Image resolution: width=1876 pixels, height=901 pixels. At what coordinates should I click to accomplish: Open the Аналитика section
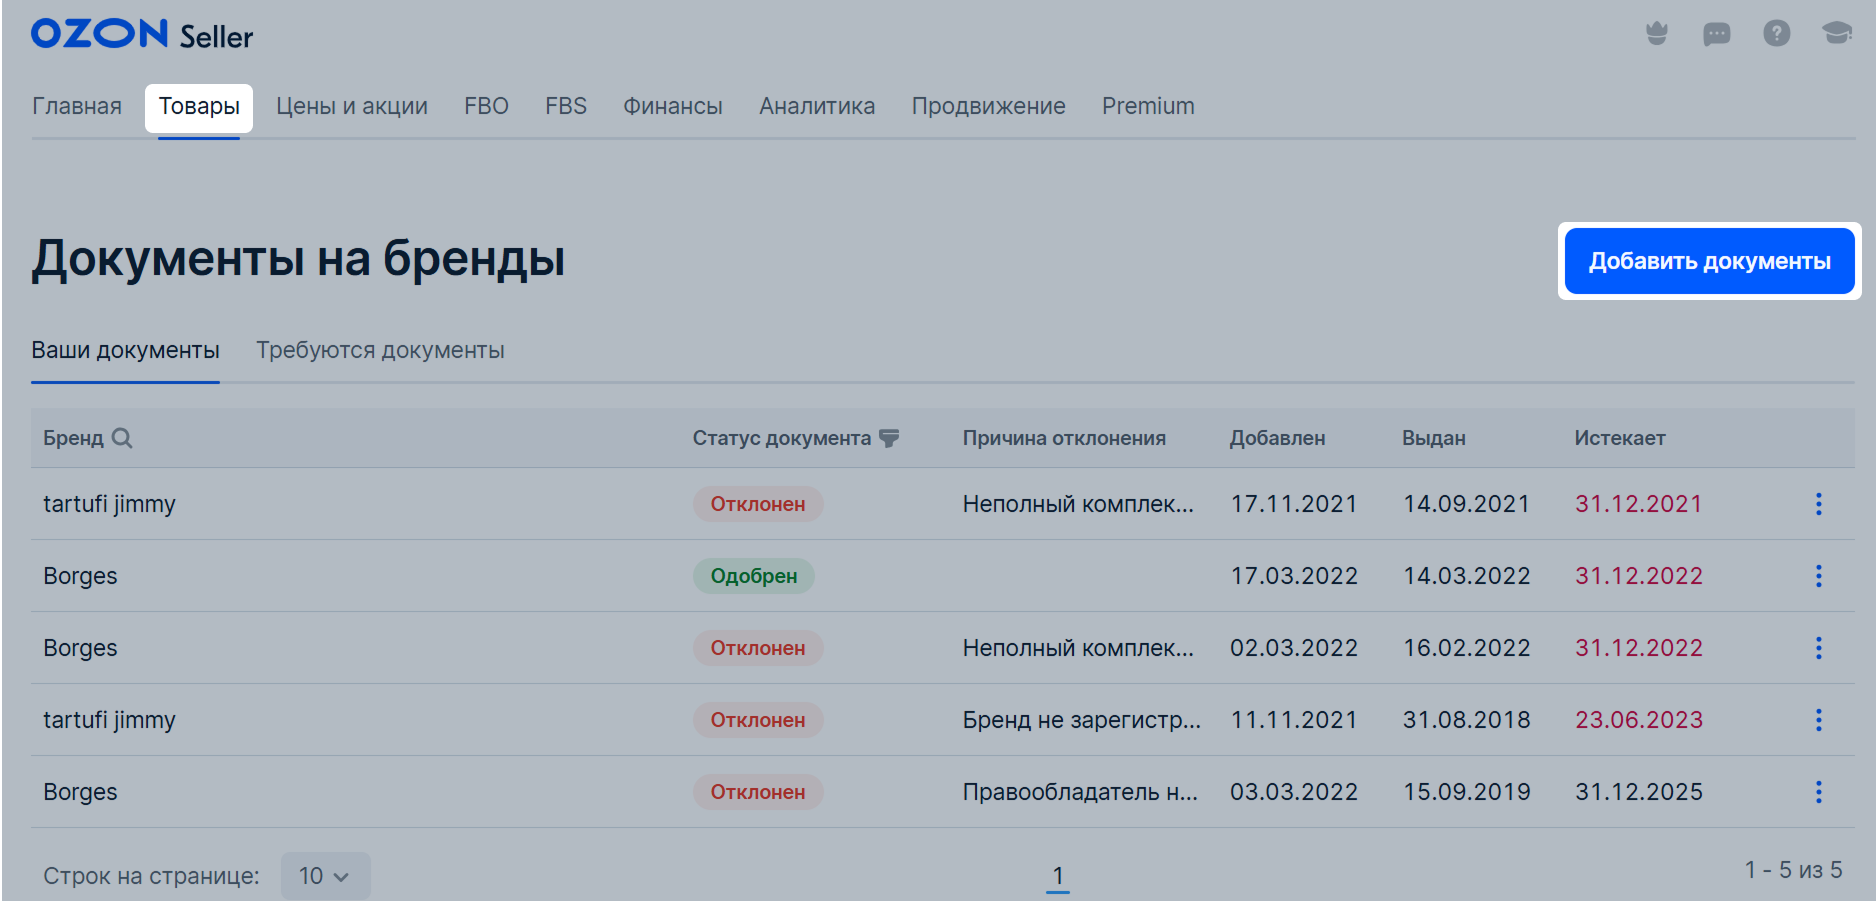pyautogui.click(x=817, y=106)
